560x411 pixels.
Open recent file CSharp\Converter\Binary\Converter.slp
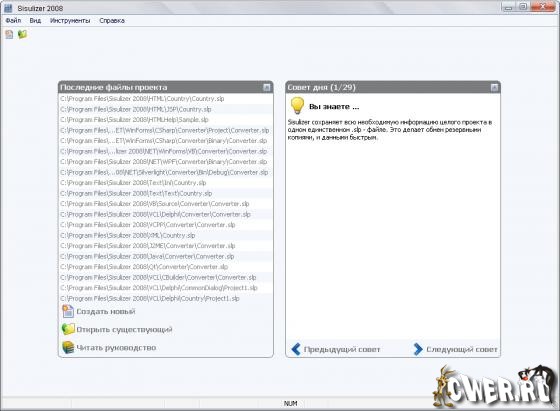click(164, 141)
